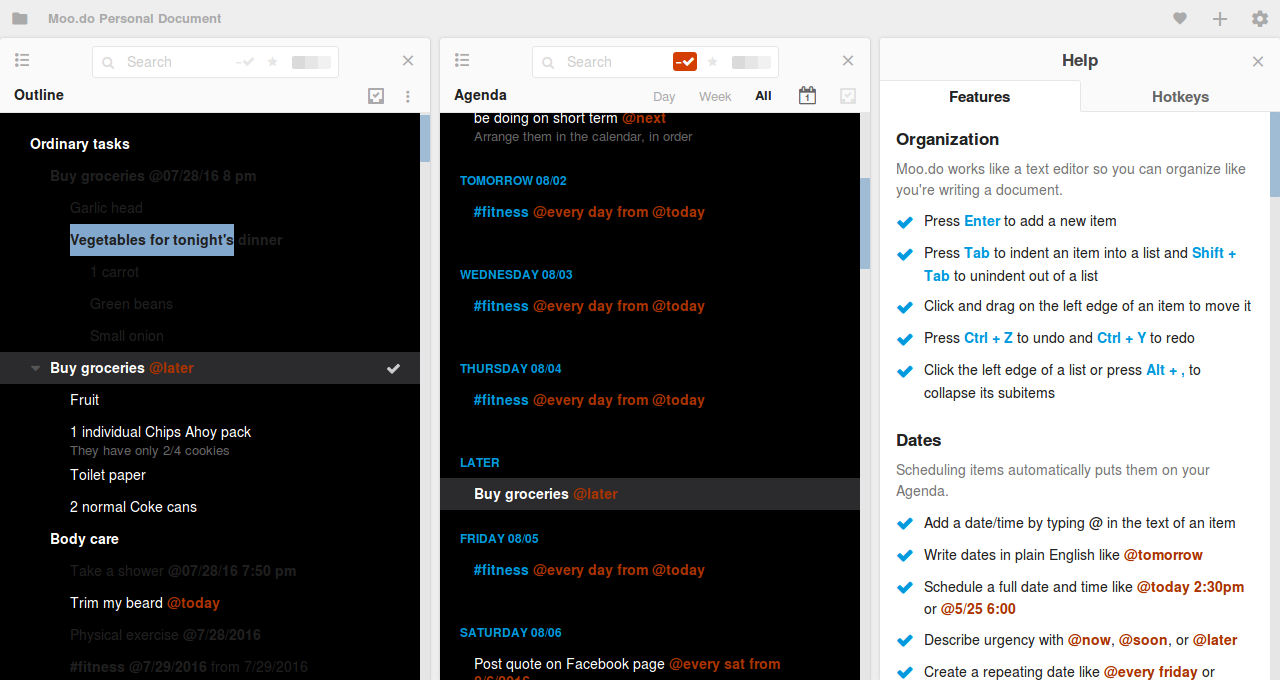
Task: Select the Day agenda view
Action: click(x=664, y=97)
